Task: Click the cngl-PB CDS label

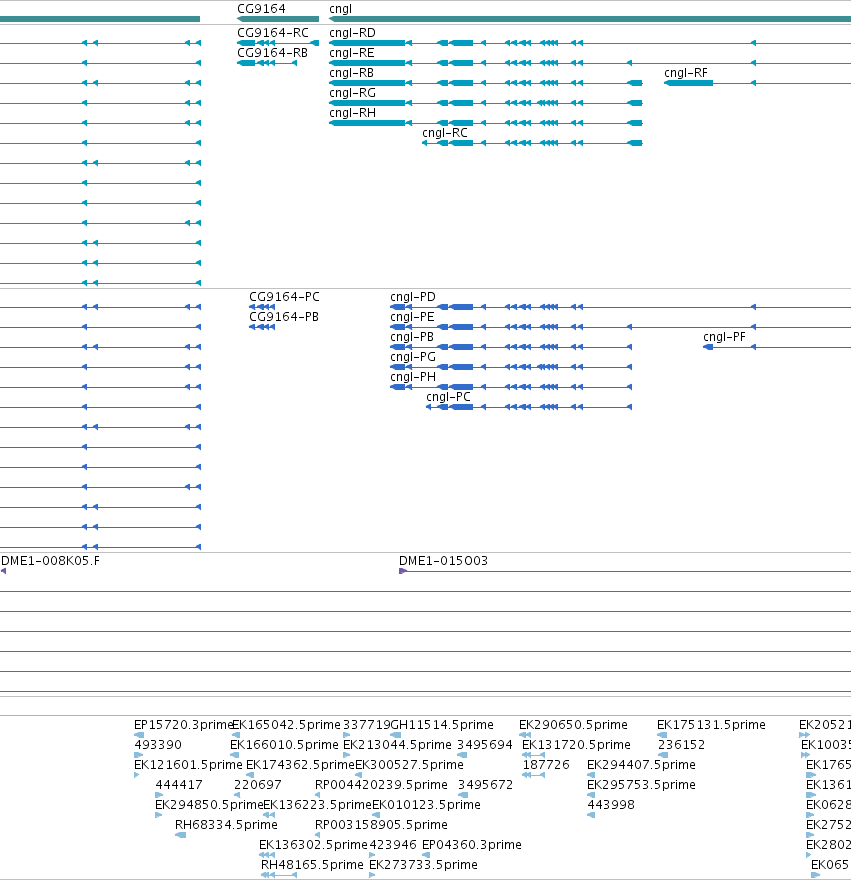Action: coord(412,337)
